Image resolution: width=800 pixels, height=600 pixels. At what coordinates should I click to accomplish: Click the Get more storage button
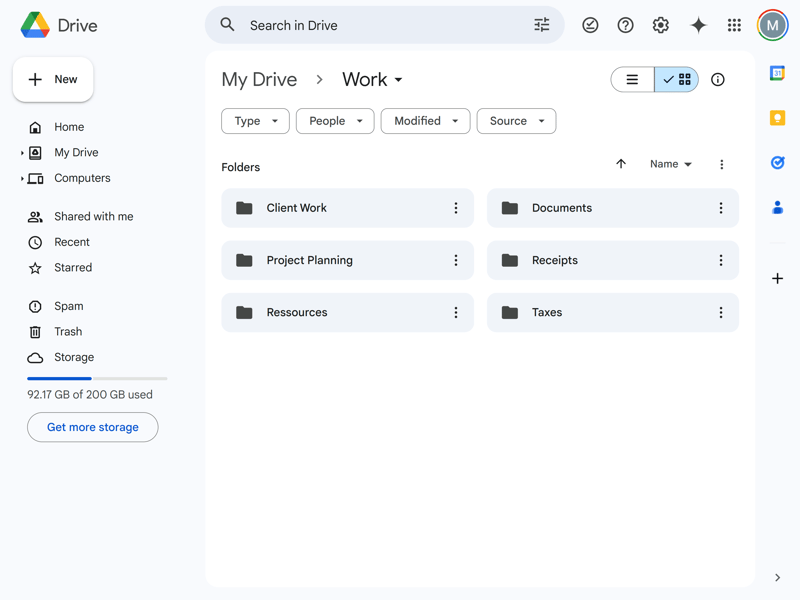pos(93,427)
